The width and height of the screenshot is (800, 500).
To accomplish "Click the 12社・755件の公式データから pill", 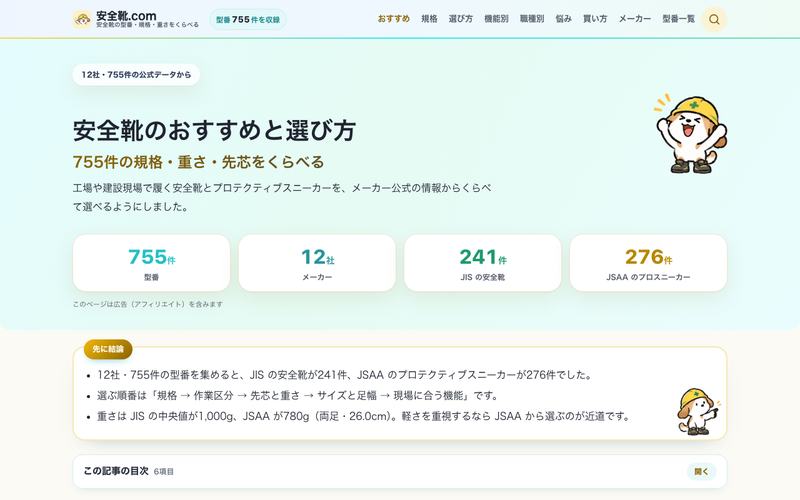I will 136,74.
